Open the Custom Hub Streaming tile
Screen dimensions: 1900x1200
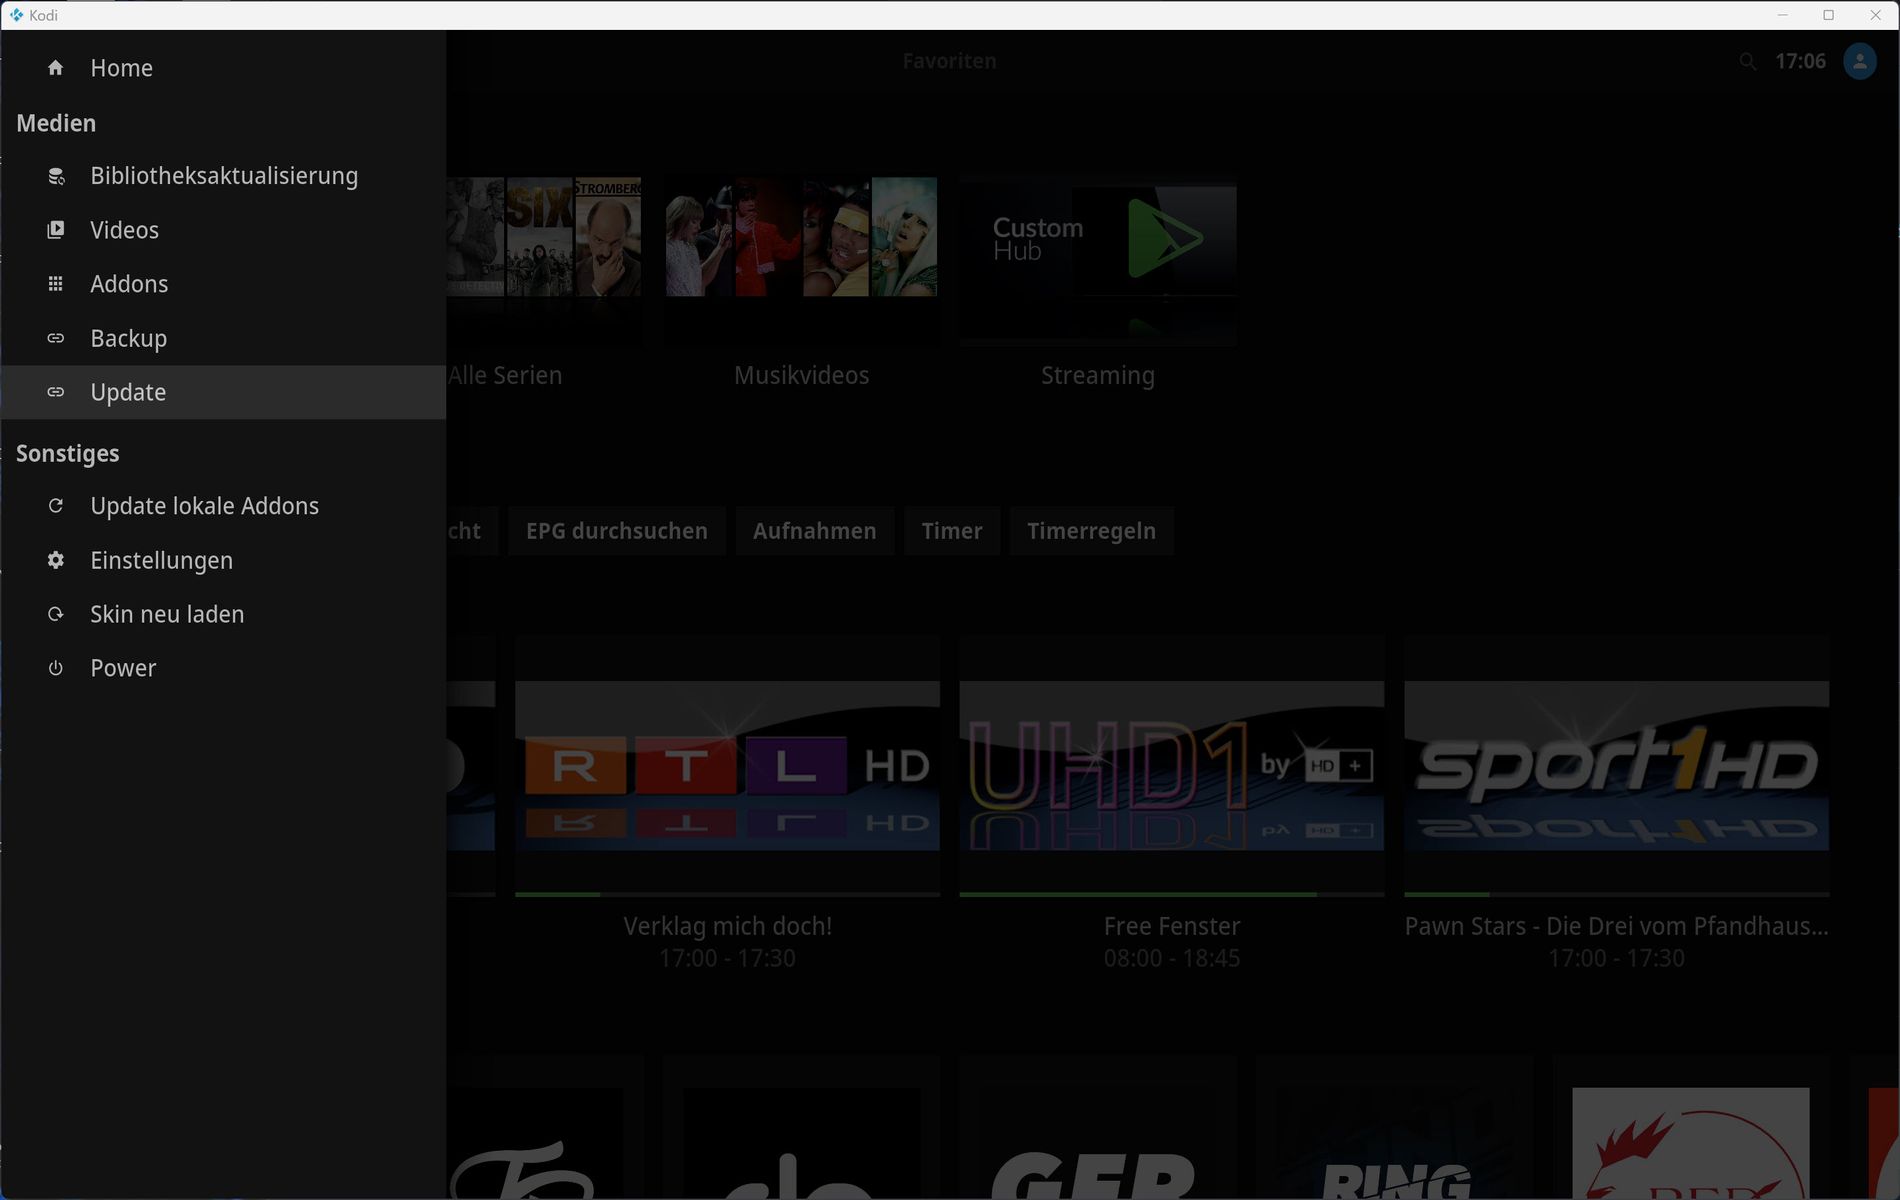(1098, 262)
